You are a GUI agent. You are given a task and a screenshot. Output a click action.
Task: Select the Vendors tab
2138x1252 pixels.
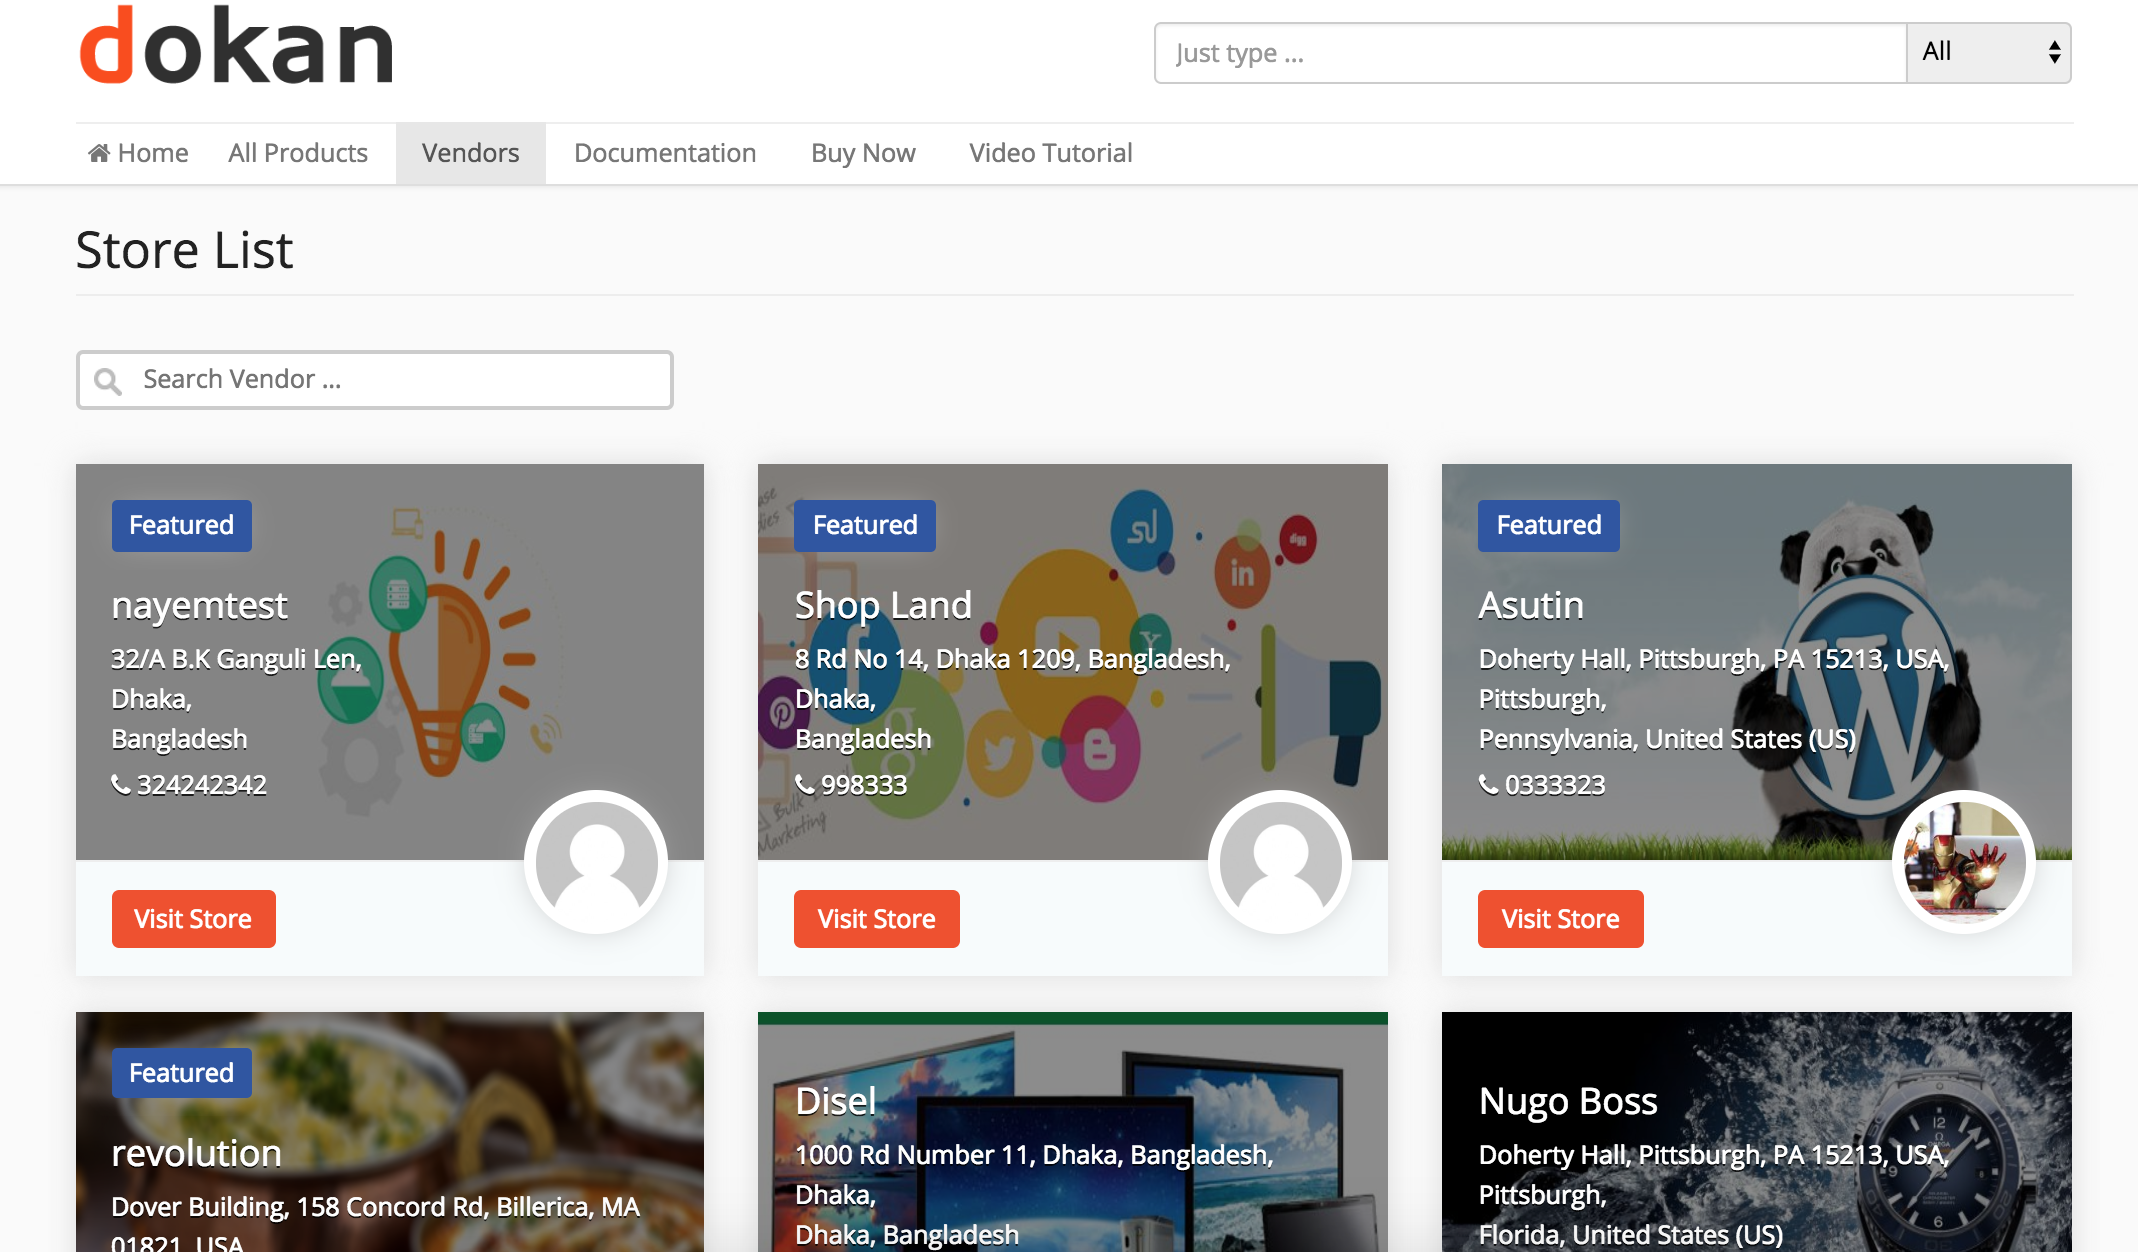tap(471, 153)
